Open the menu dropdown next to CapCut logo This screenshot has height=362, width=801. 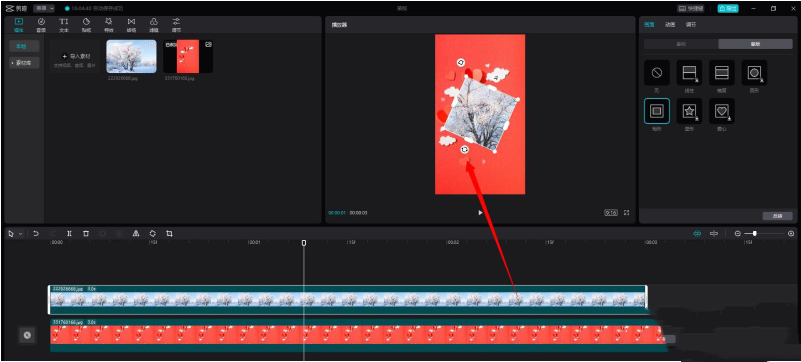click(x=44, y=9)
